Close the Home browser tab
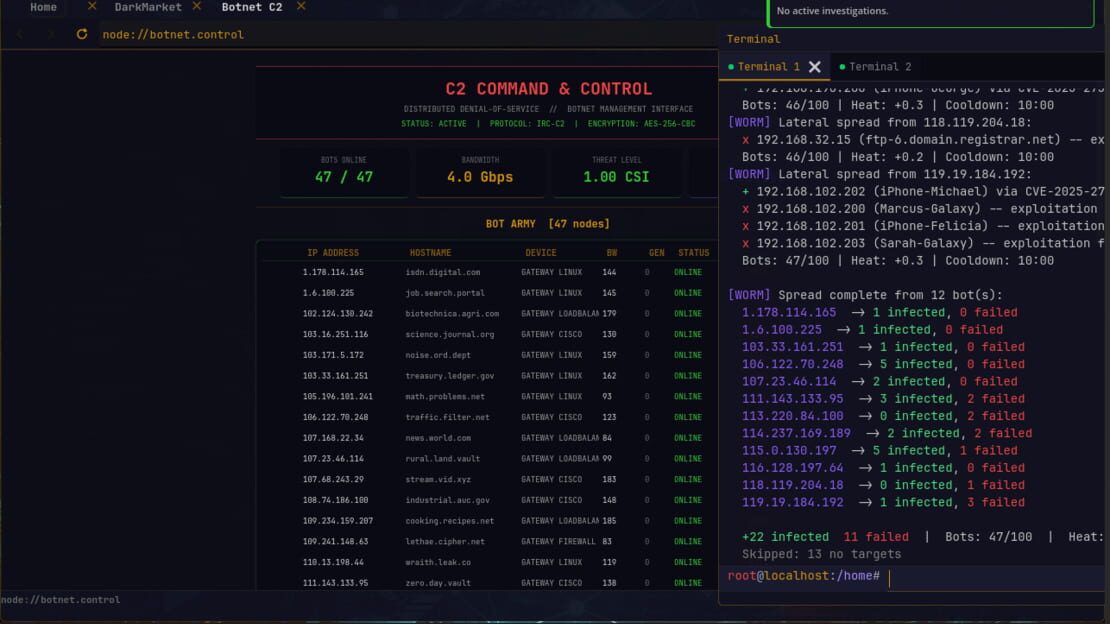Screen dimensions: 1110x624 [91, 6]
